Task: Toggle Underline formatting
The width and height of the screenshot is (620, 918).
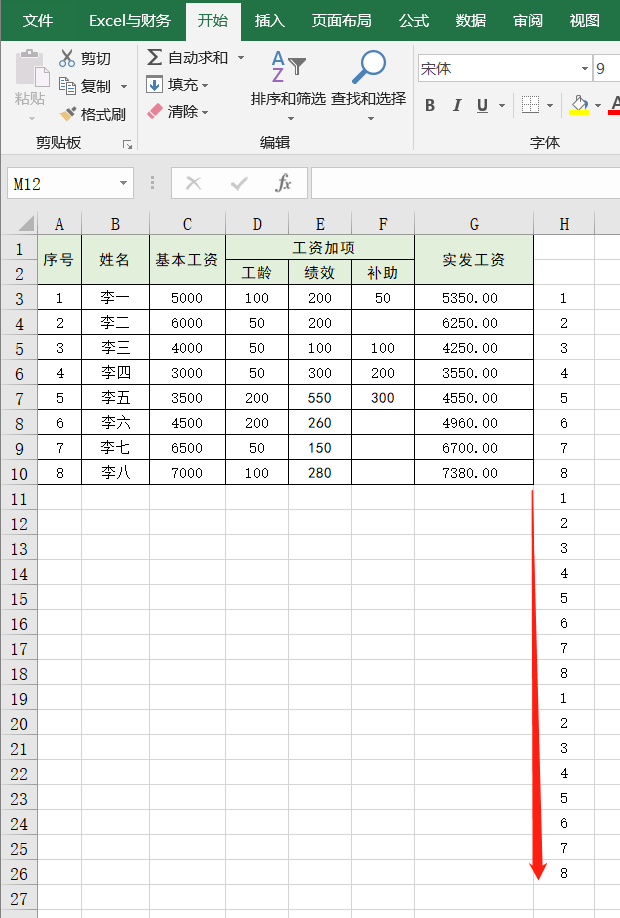Action: click(483, 106)
